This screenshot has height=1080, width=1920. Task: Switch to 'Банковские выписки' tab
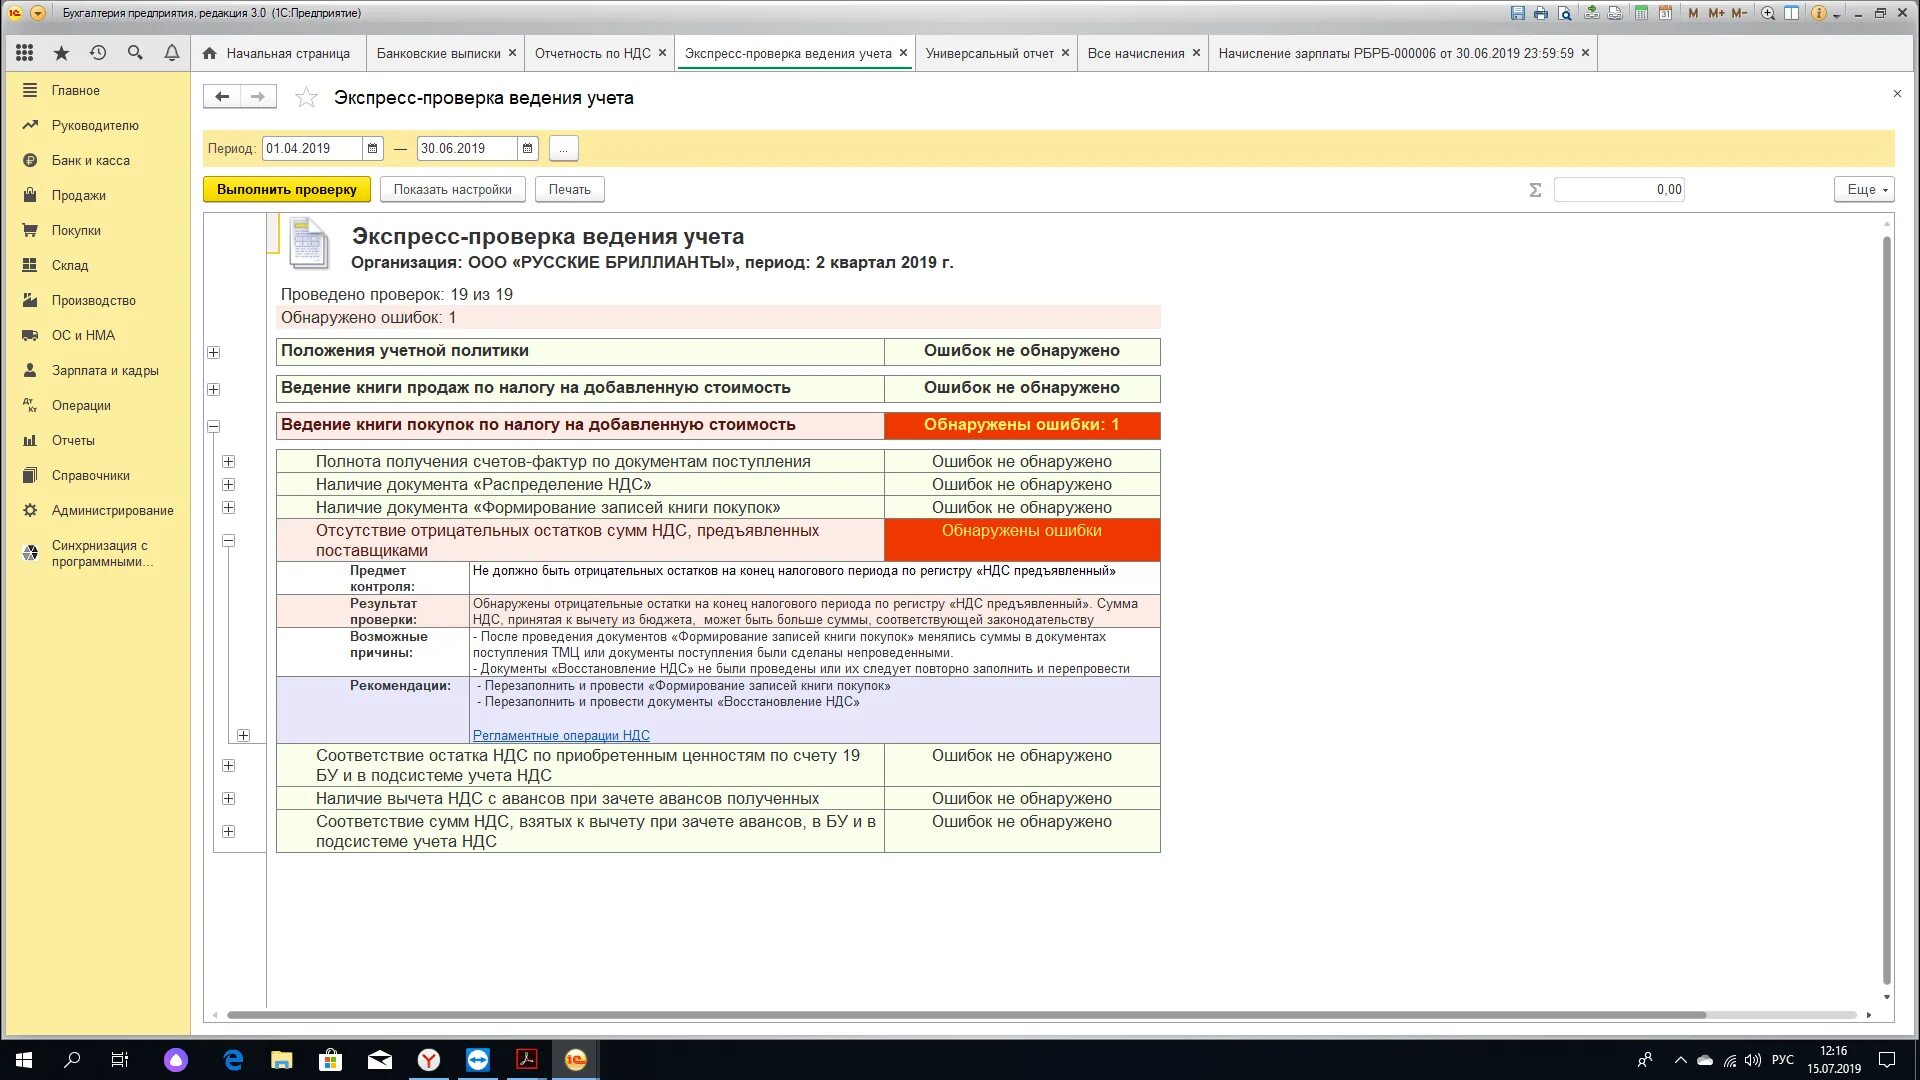coord(438,53)
